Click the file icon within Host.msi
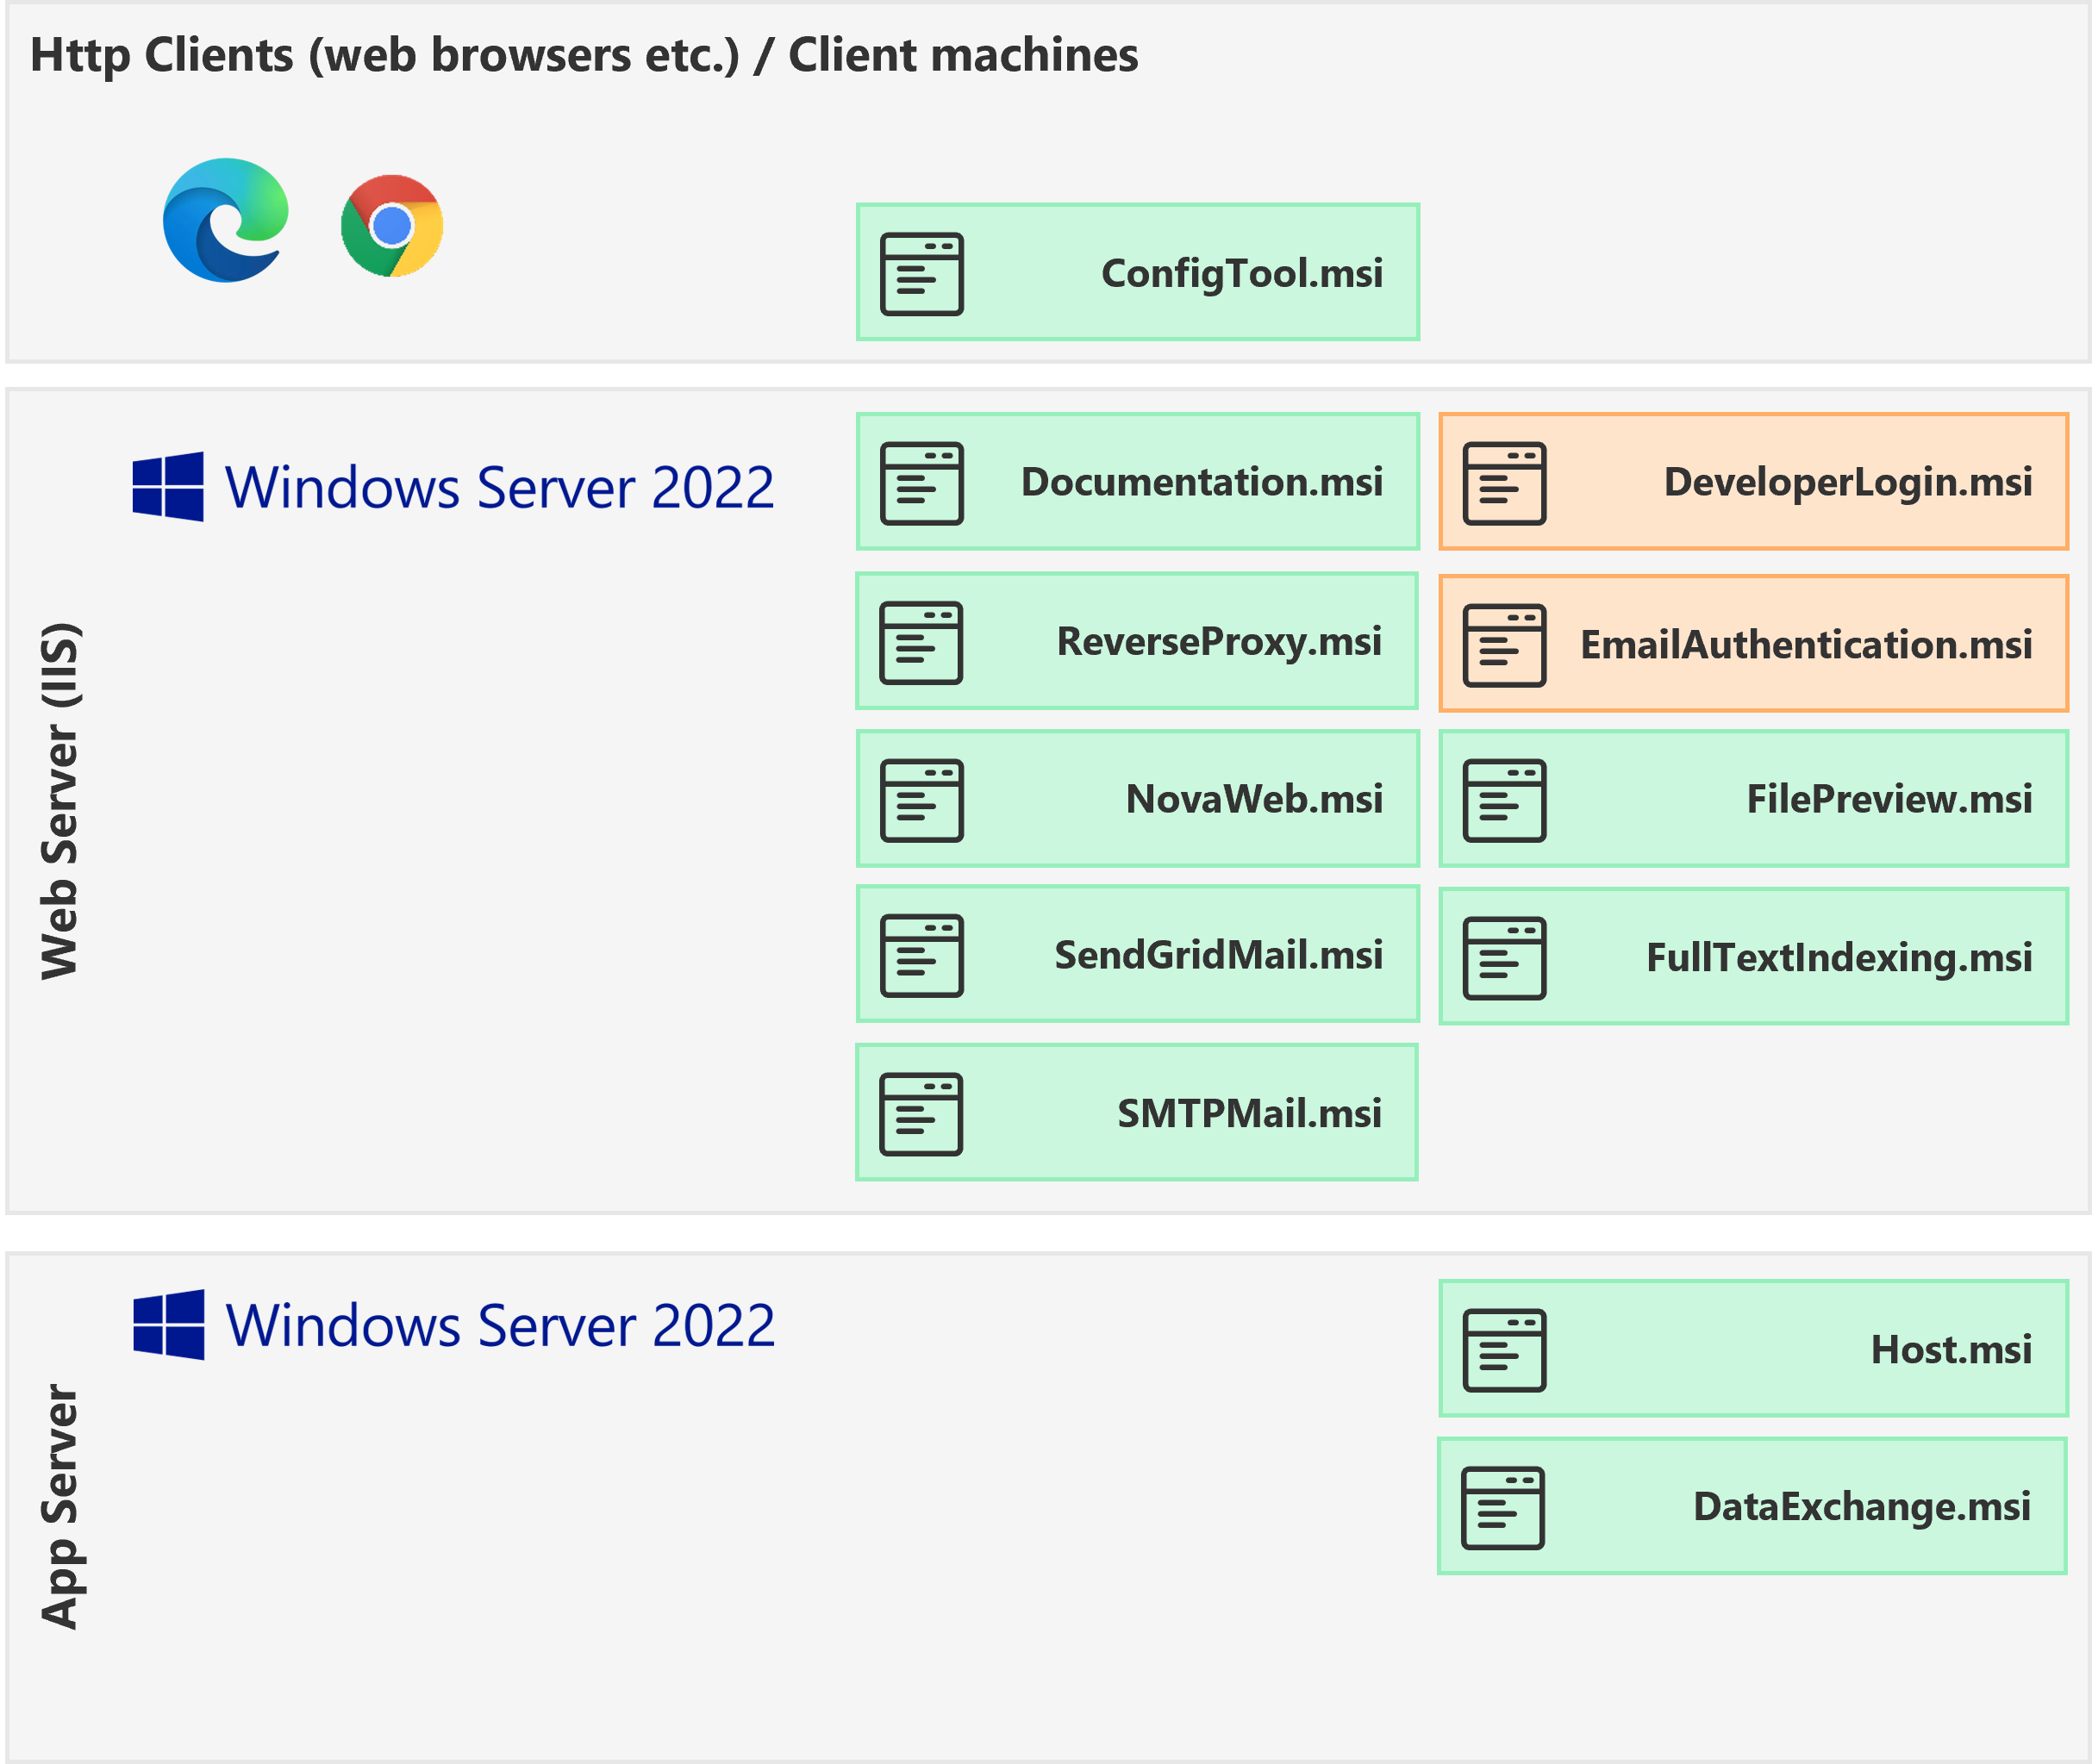Screen dimensions: 2092x1764 click(1503, 1348)
